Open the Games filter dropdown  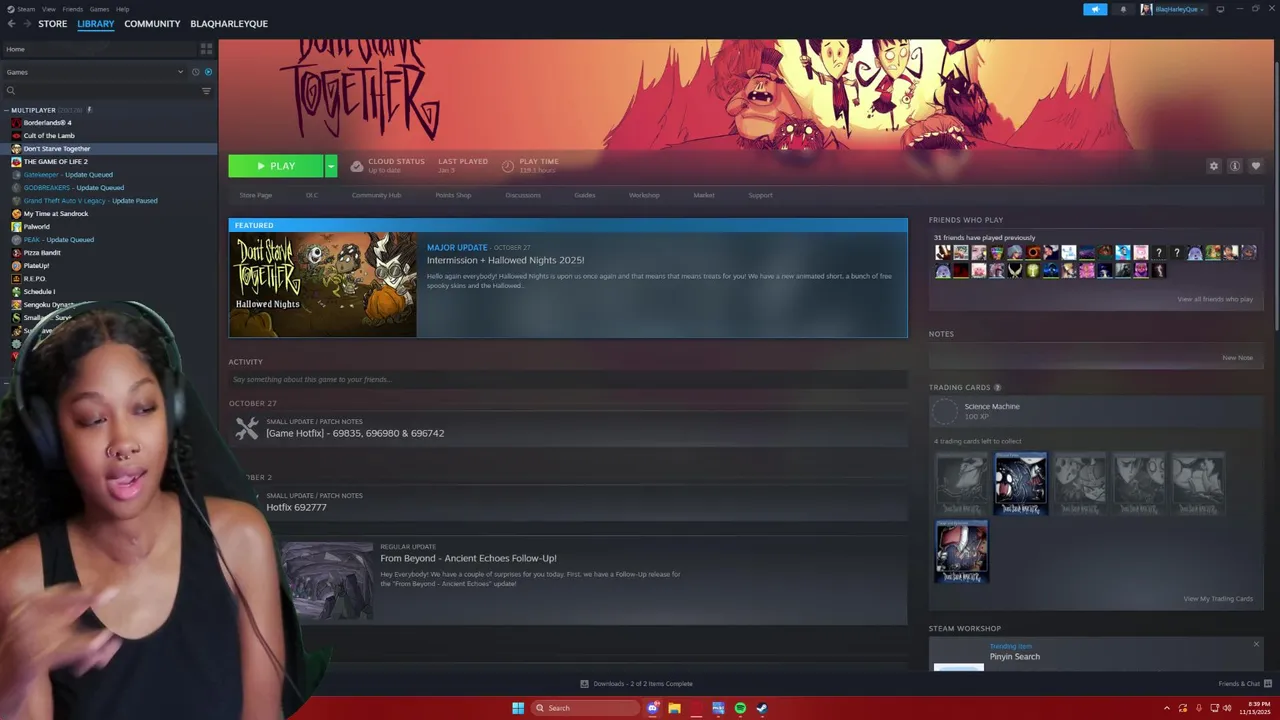click(x=94, y=72)
